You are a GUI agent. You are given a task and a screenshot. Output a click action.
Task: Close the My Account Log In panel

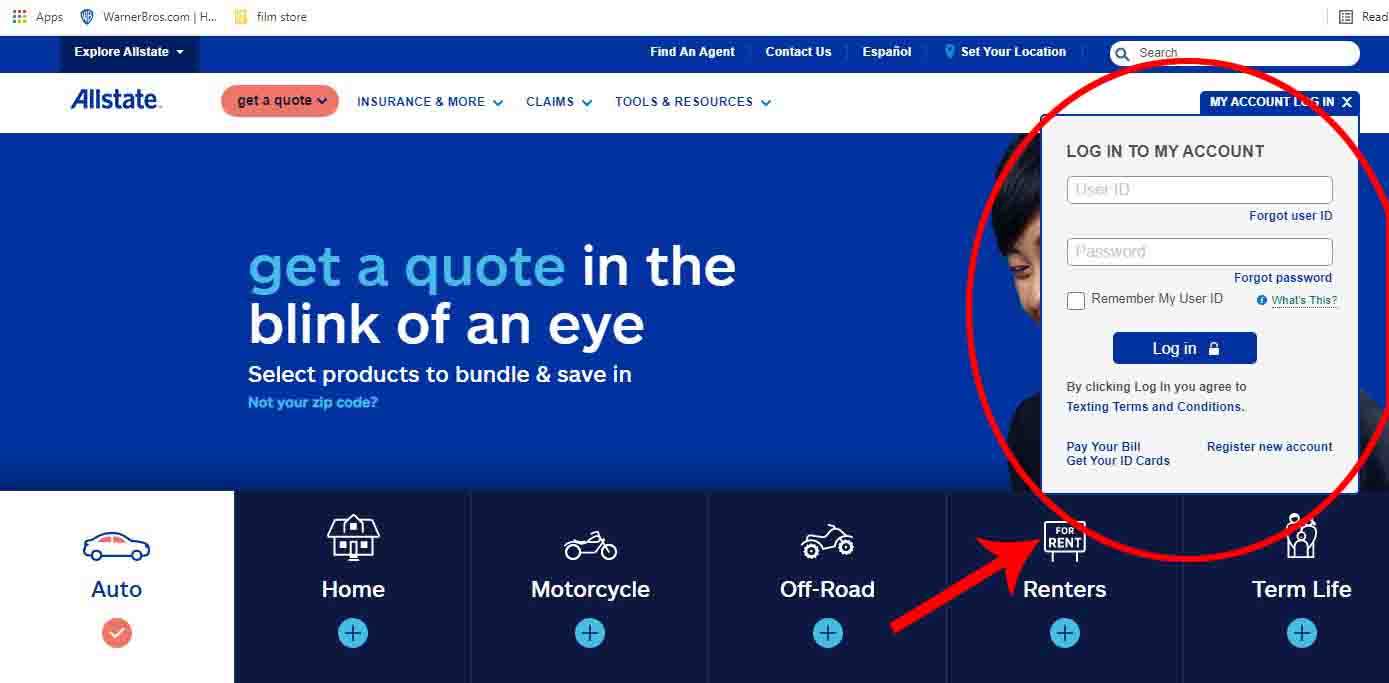click(1347, 102)
